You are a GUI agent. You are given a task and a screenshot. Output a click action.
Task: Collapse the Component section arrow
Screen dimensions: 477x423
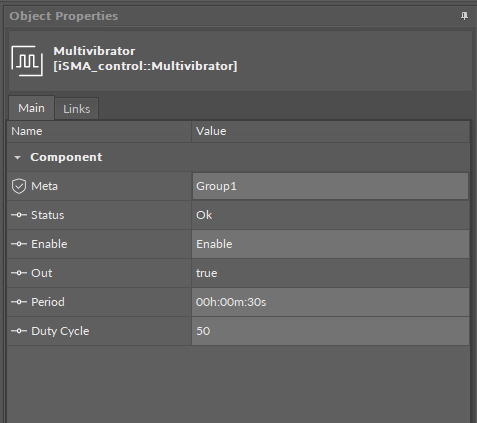[x=17, y=157]
